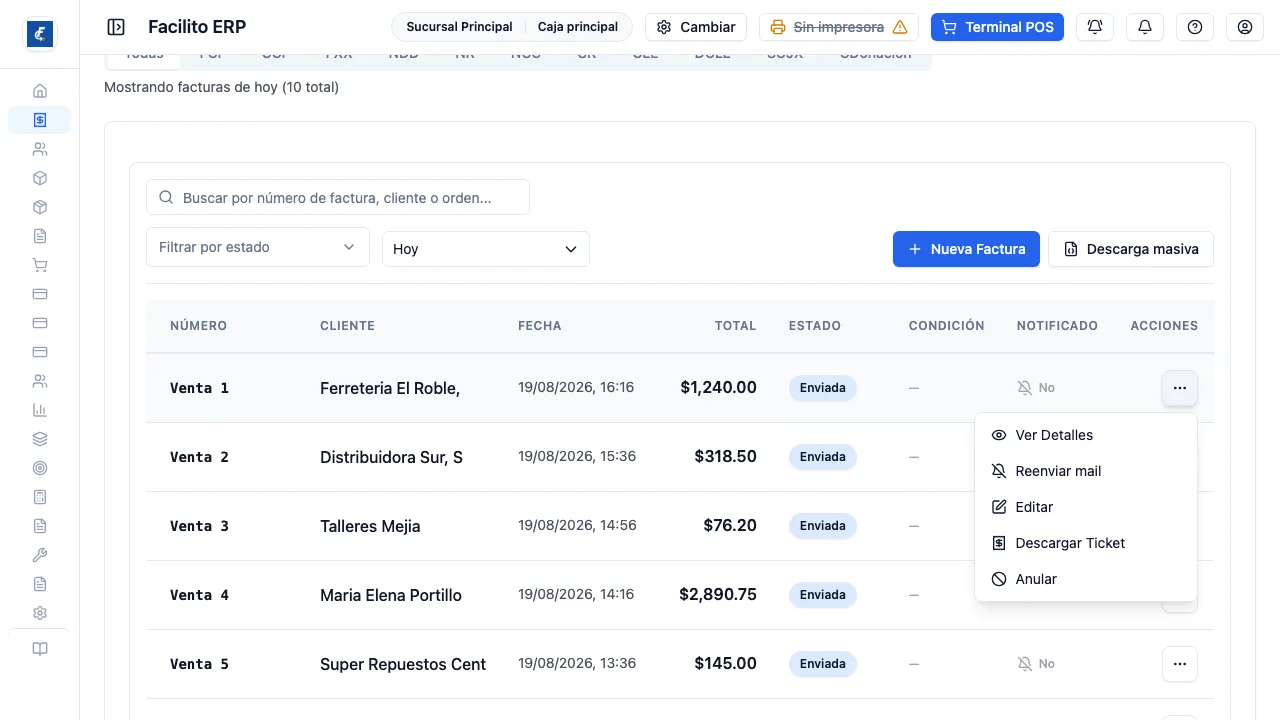Click the $2,890.75 total amount
Screen dimensions: 1280x720
tap(718, 595)
